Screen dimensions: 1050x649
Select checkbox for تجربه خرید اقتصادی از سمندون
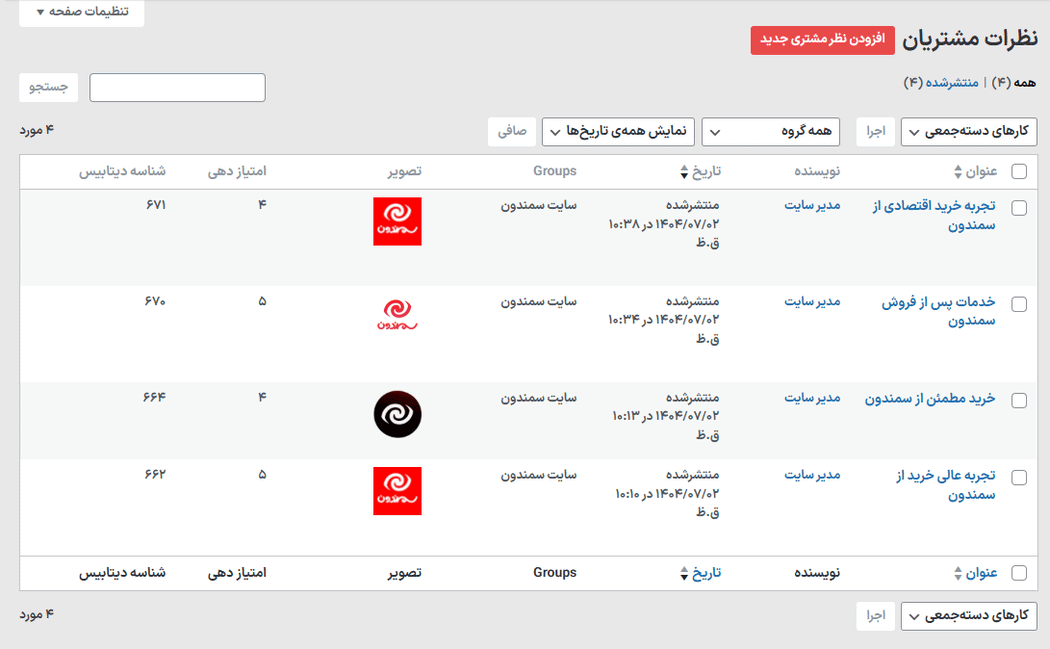(x=1019, y=208)
